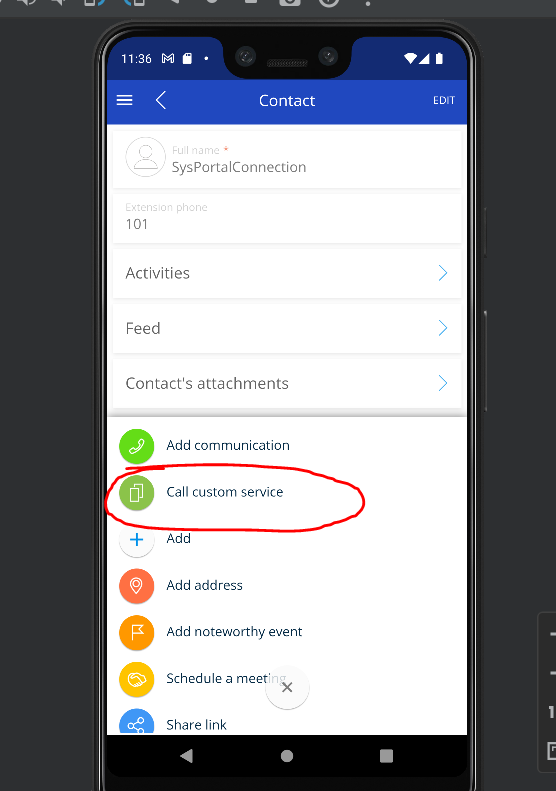Tap the Android home navigation button
The image size is (556, 791).
pos(287,756)
